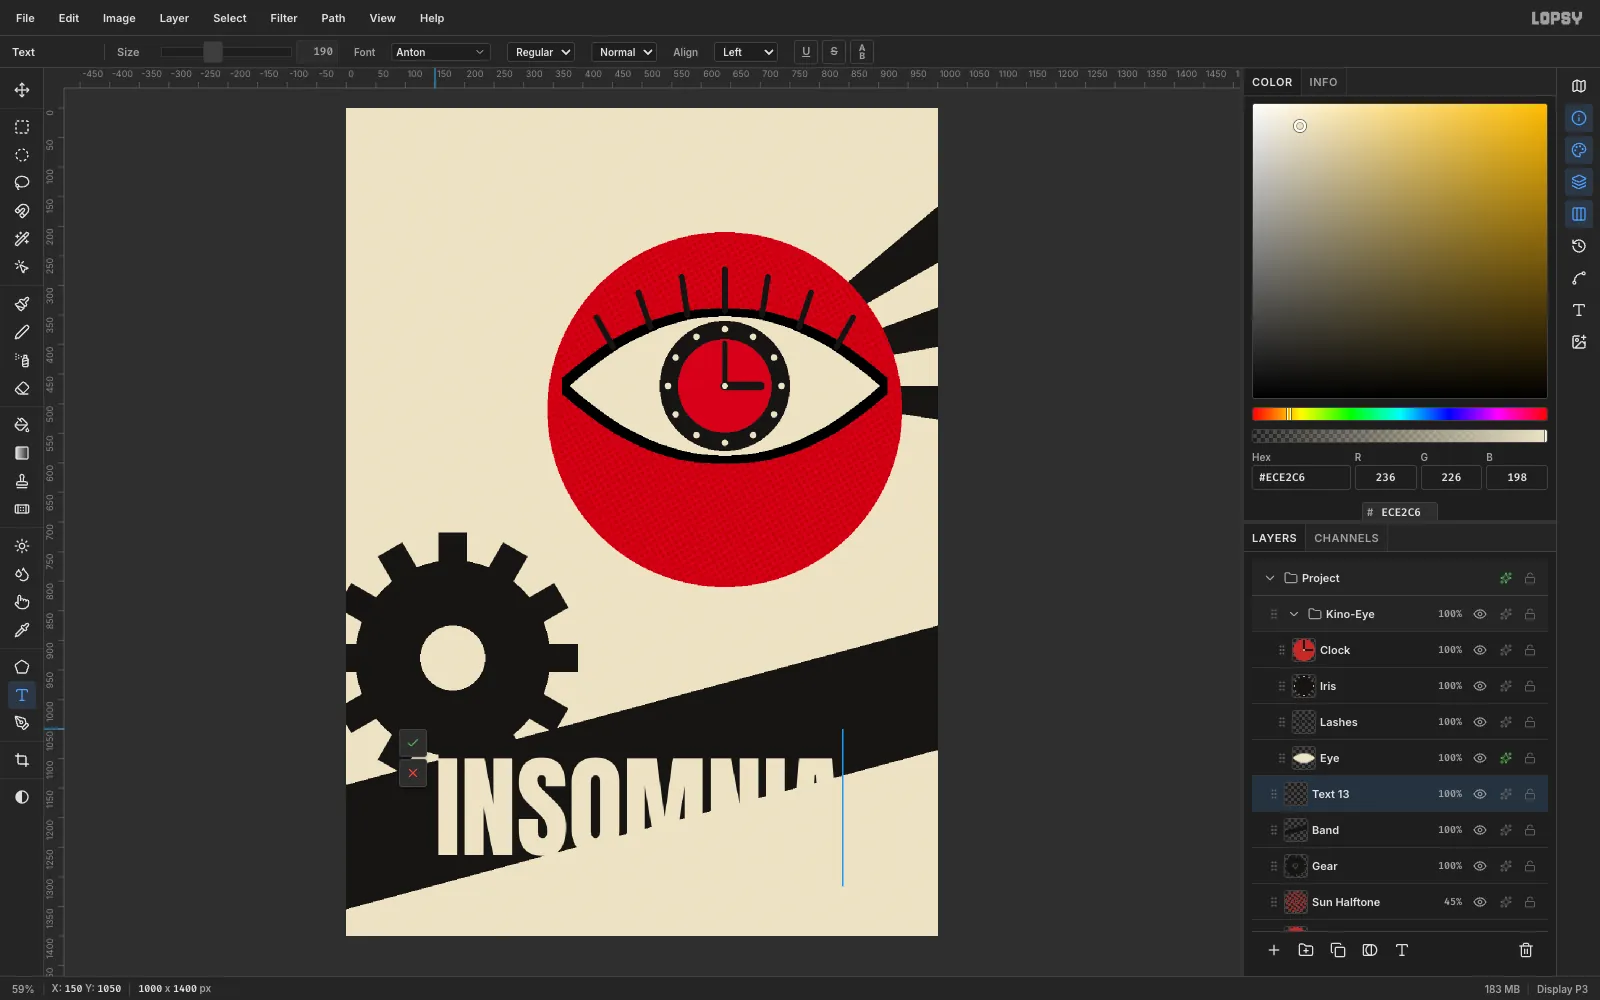Select the Dodge brightness tool
The image size is (1600, 1000).
[x=22, y=546]
